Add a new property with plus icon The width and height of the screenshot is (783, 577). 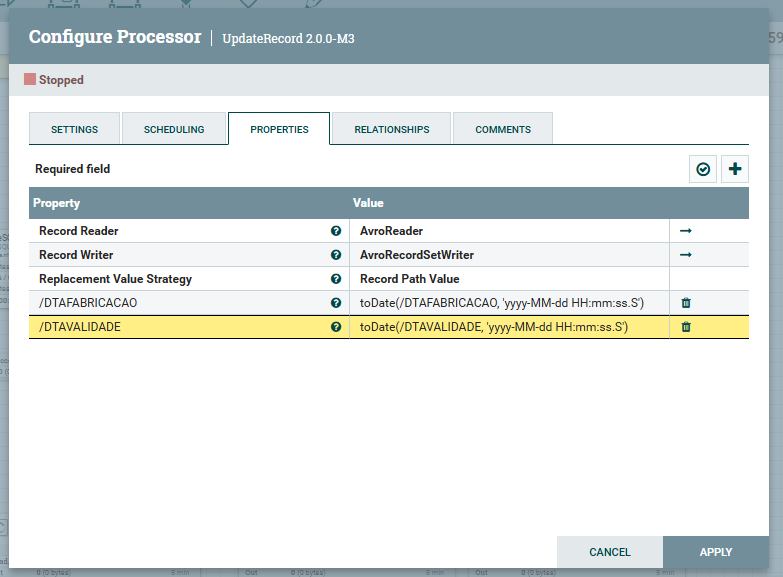(x=735, y=169)
